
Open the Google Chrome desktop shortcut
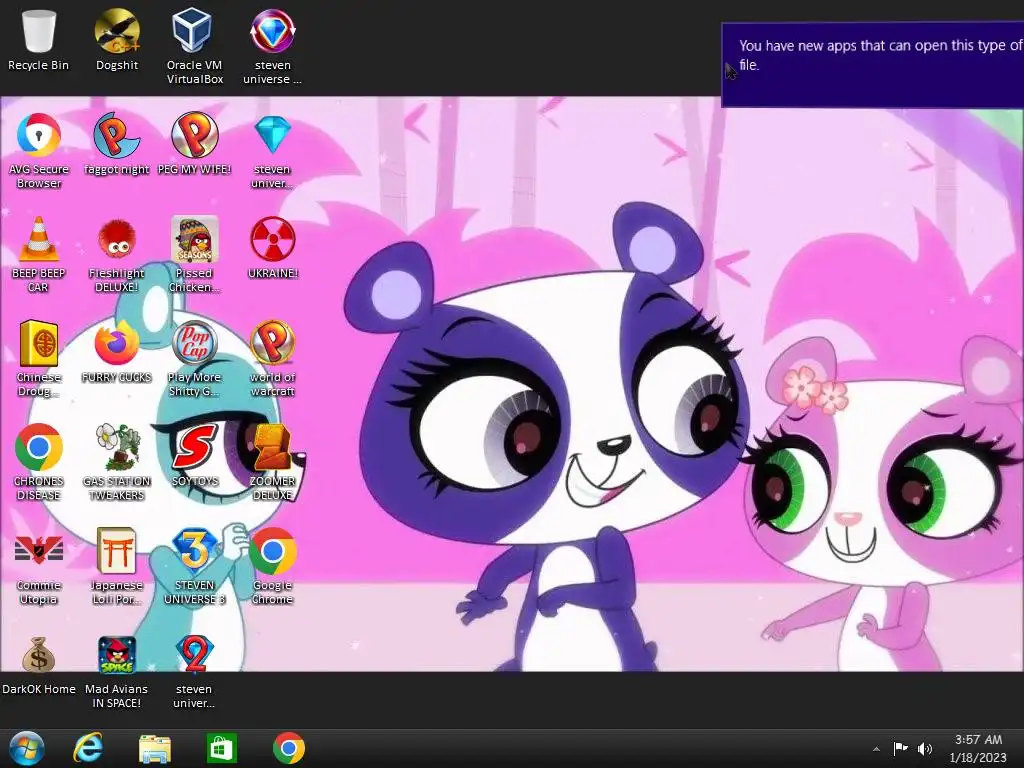[x=273, y=566]
